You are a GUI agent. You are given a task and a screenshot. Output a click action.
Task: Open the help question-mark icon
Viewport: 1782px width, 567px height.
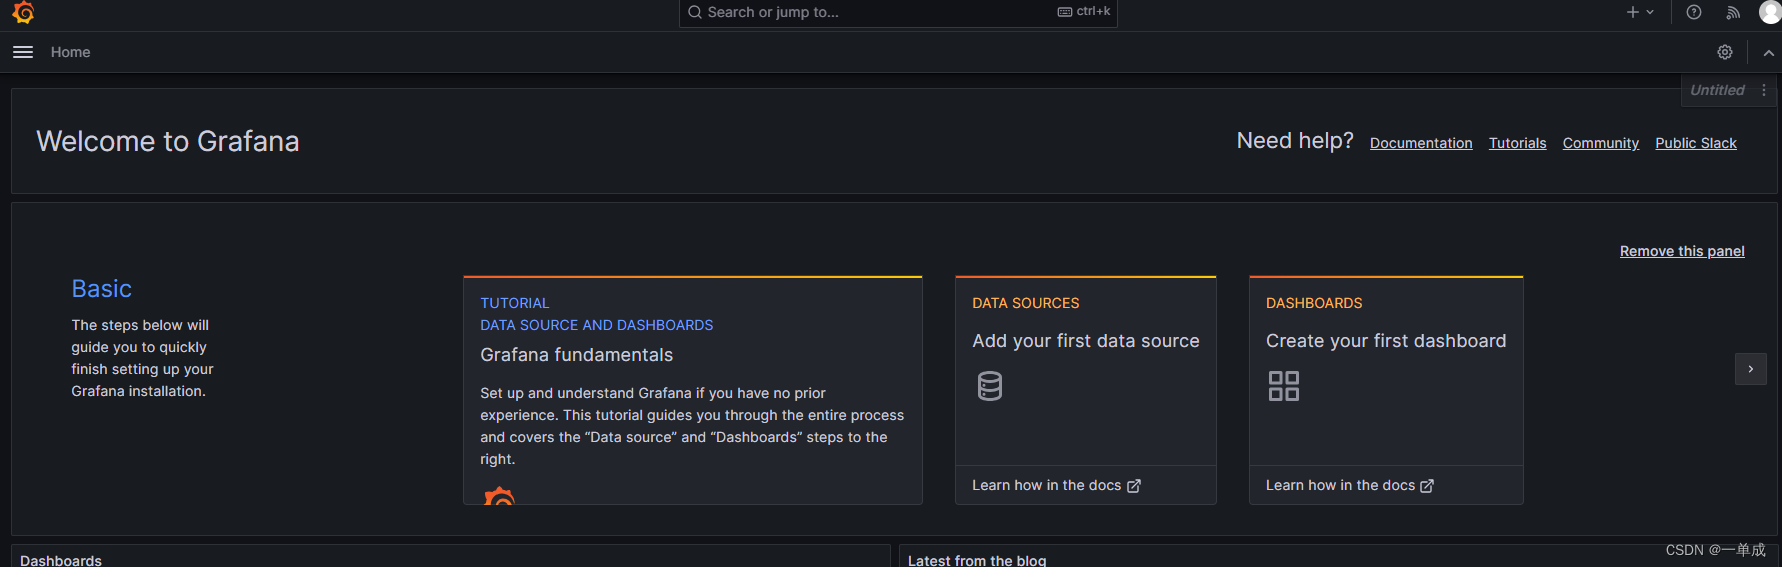click(1694, 12)
